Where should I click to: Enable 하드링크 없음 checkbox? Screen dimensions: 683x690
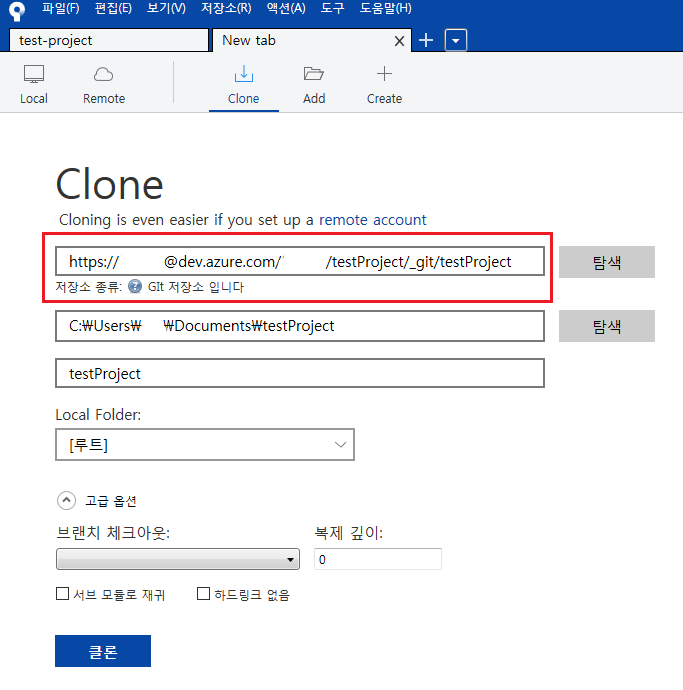pyautogui.click(x=203, y=594)
